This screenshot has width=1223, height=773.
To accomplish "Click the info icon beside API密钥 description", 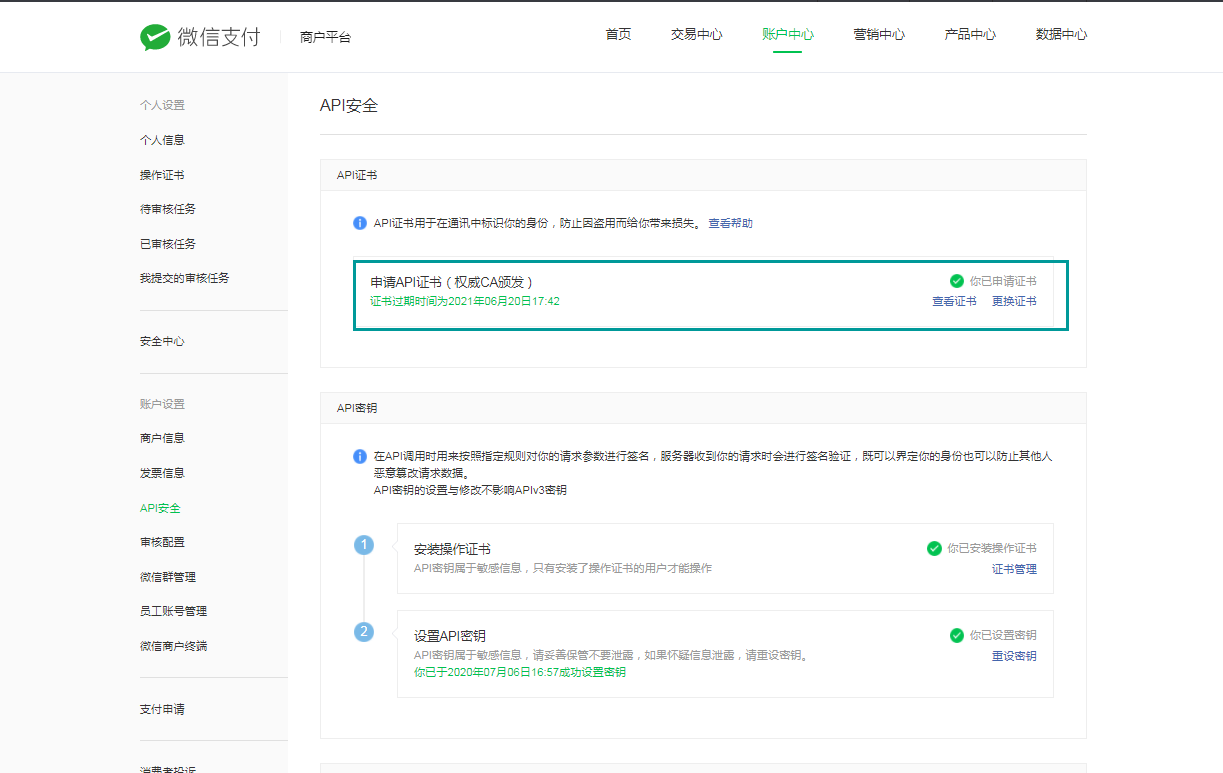I will pos(360,456).
